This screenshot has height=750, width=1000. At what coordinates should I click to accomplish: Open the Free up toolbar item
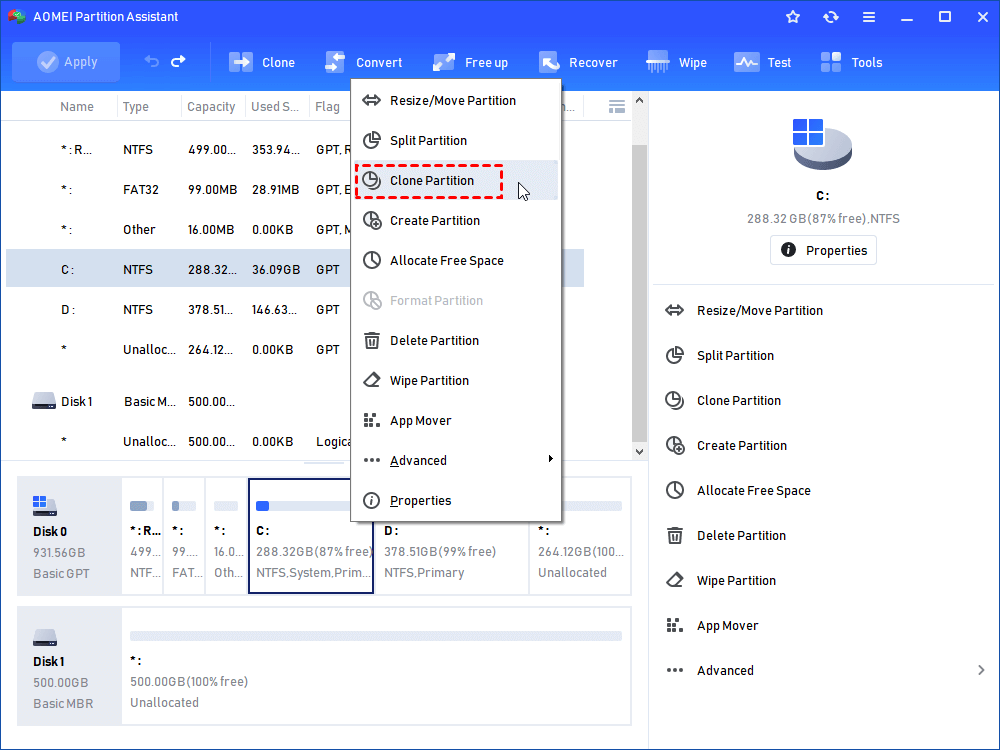pyautogui.click(x=471, y=62)
